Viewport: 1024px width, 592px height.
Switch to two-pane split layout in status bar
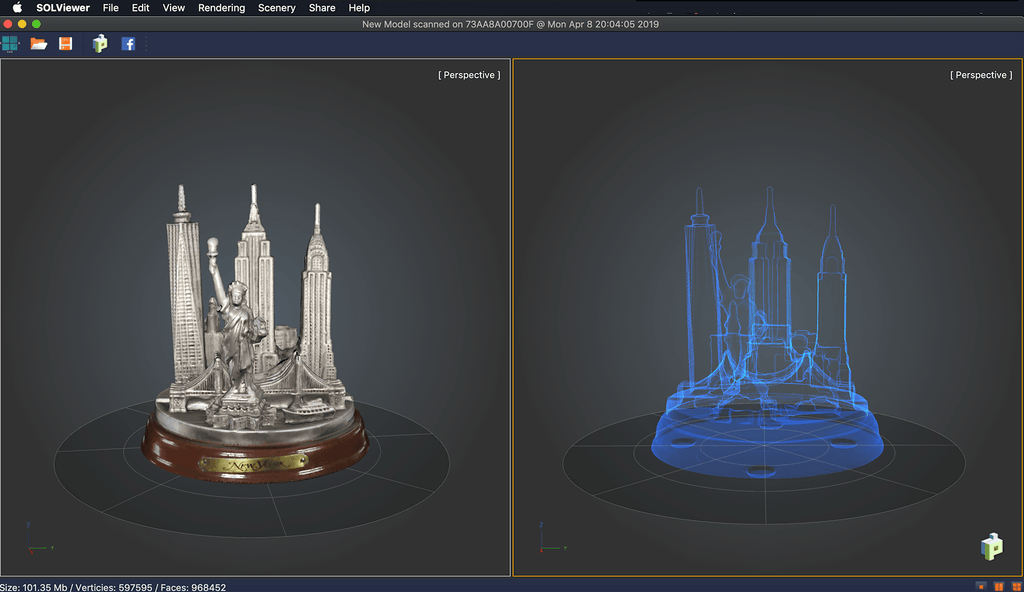coord(999,586)
